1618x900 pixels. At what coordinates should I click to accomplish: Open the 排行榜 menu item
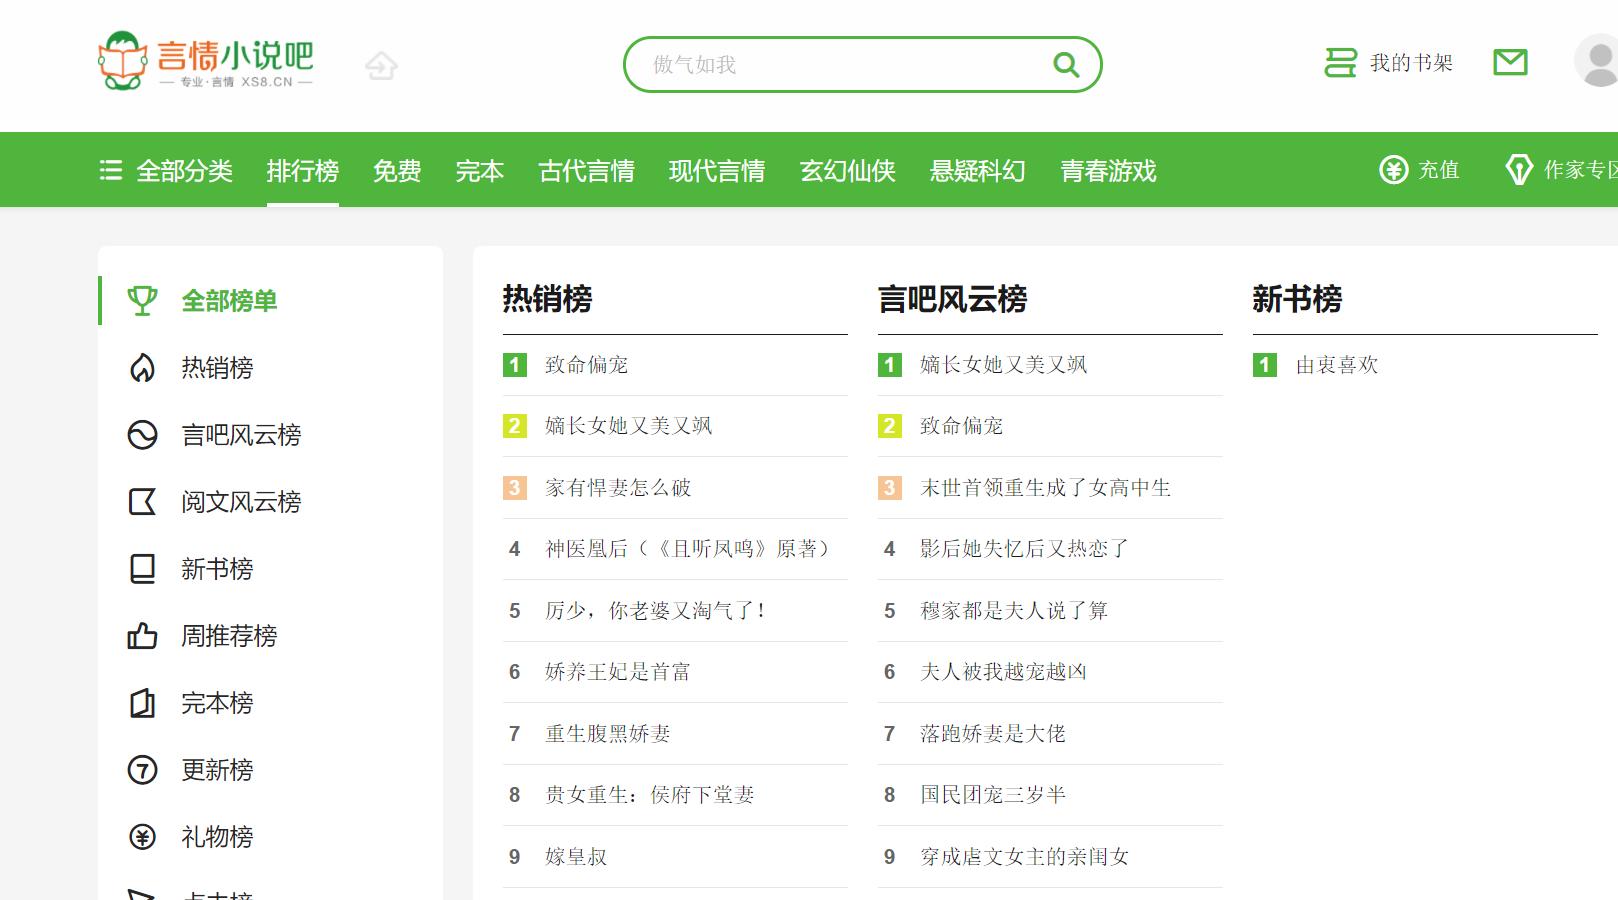303,170
